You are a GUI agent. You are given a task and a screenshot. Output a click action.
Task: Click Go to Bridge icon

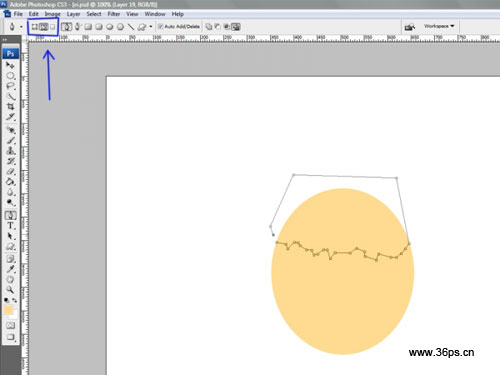pos(410,27)
